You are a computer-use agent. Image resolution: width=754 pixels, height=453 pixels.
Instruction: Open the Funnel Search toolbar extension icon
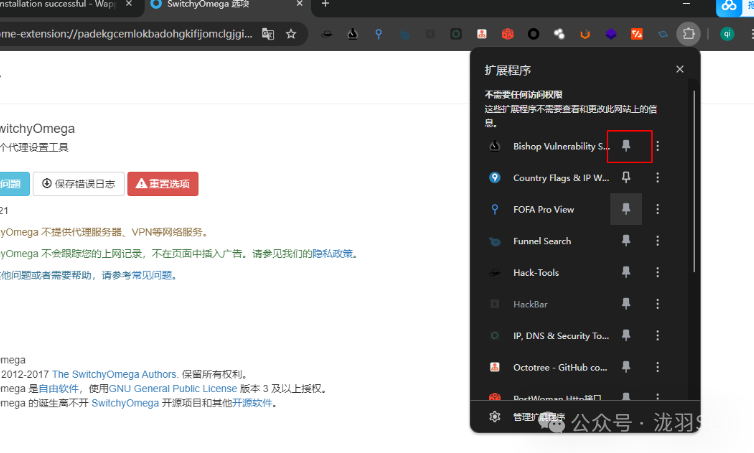click(404, 34)
